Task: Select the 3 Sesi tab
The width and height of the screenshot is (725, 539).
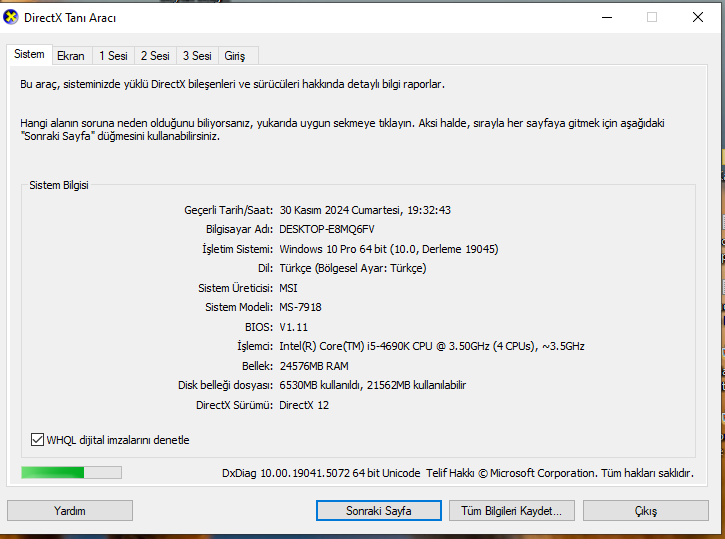Action: 197,56
